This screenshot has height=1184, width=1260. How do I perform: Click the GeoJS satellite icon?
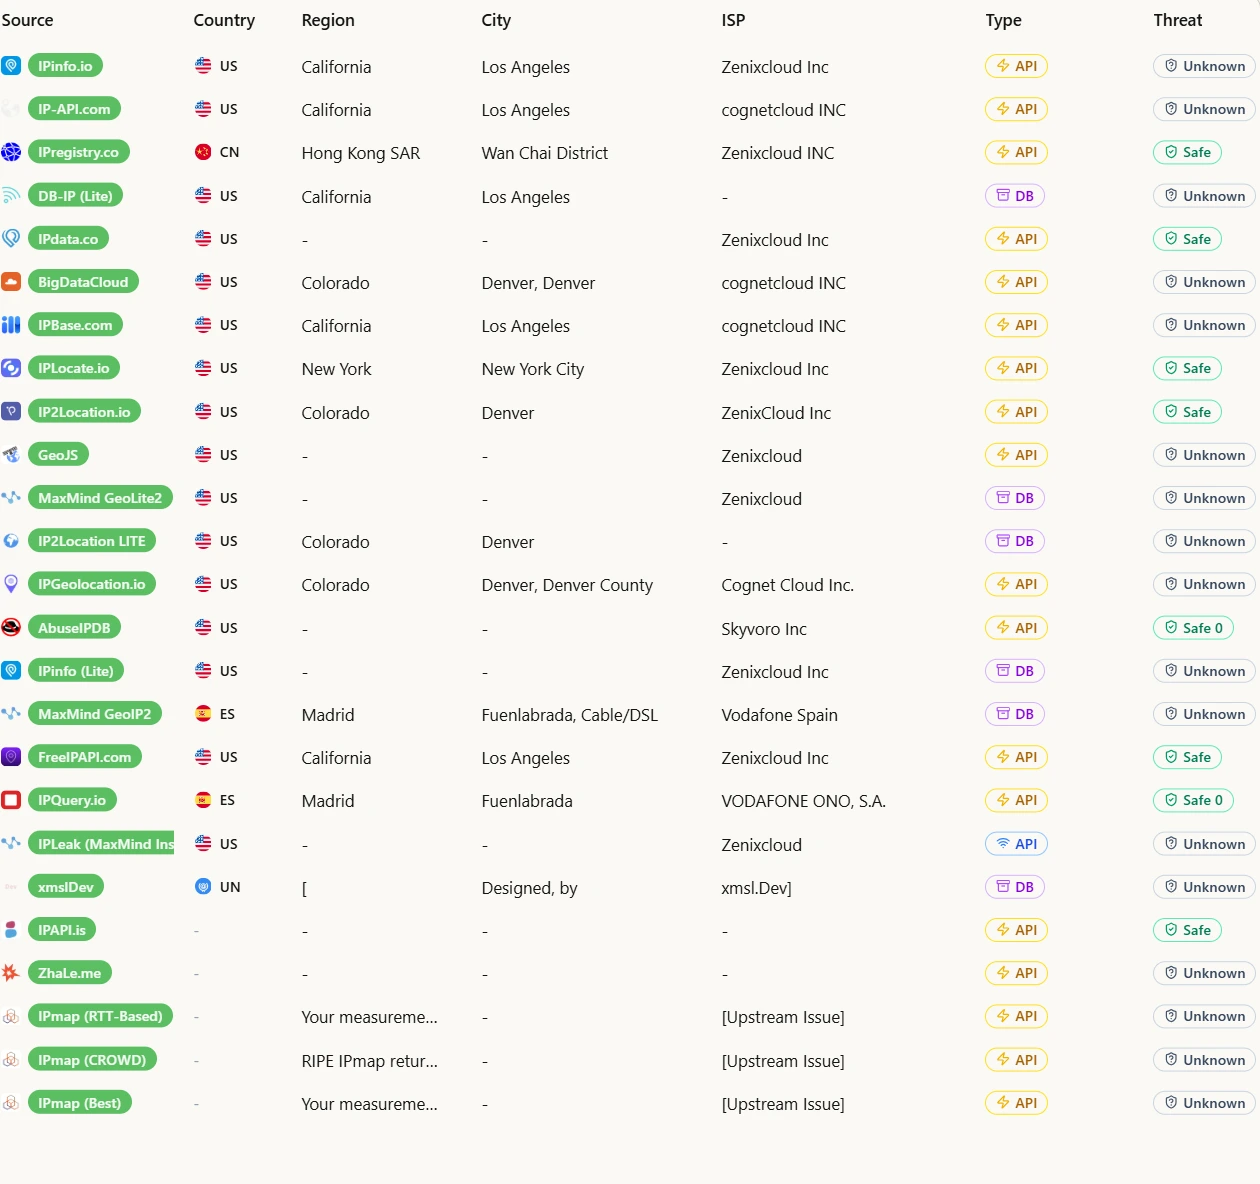click(11, 454)
